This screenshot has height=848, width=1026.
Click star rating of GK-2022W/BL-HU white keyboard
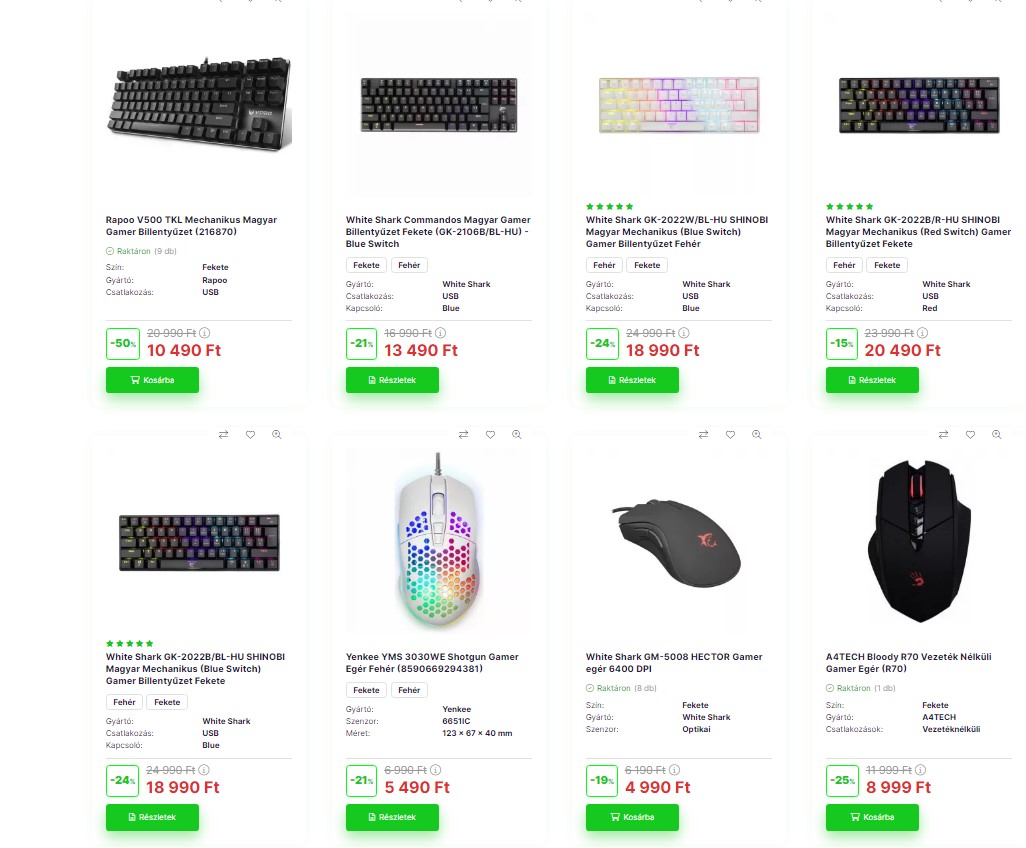click(x=609, y=207)
